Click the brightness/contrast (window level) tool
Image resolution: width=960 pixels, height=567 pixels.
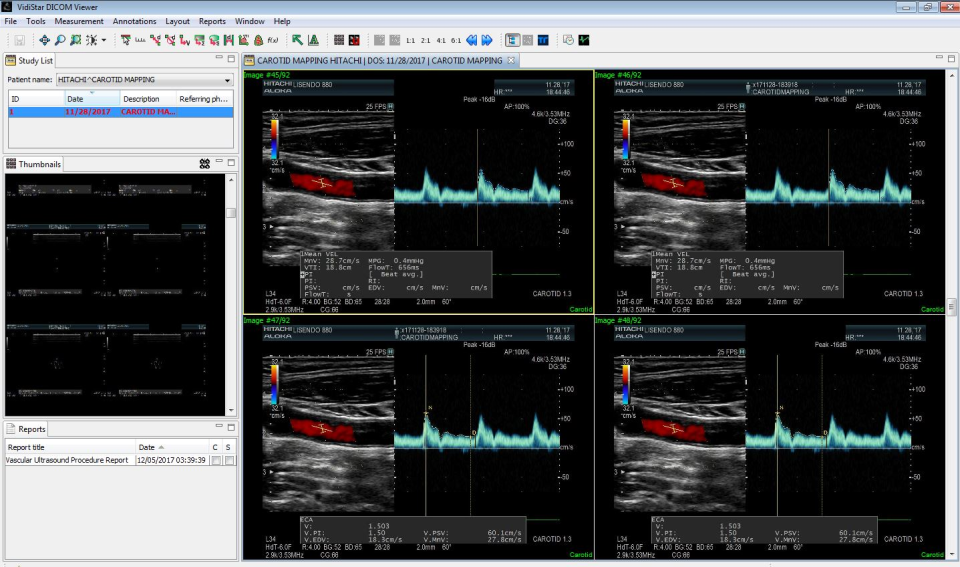coord(91,40)
